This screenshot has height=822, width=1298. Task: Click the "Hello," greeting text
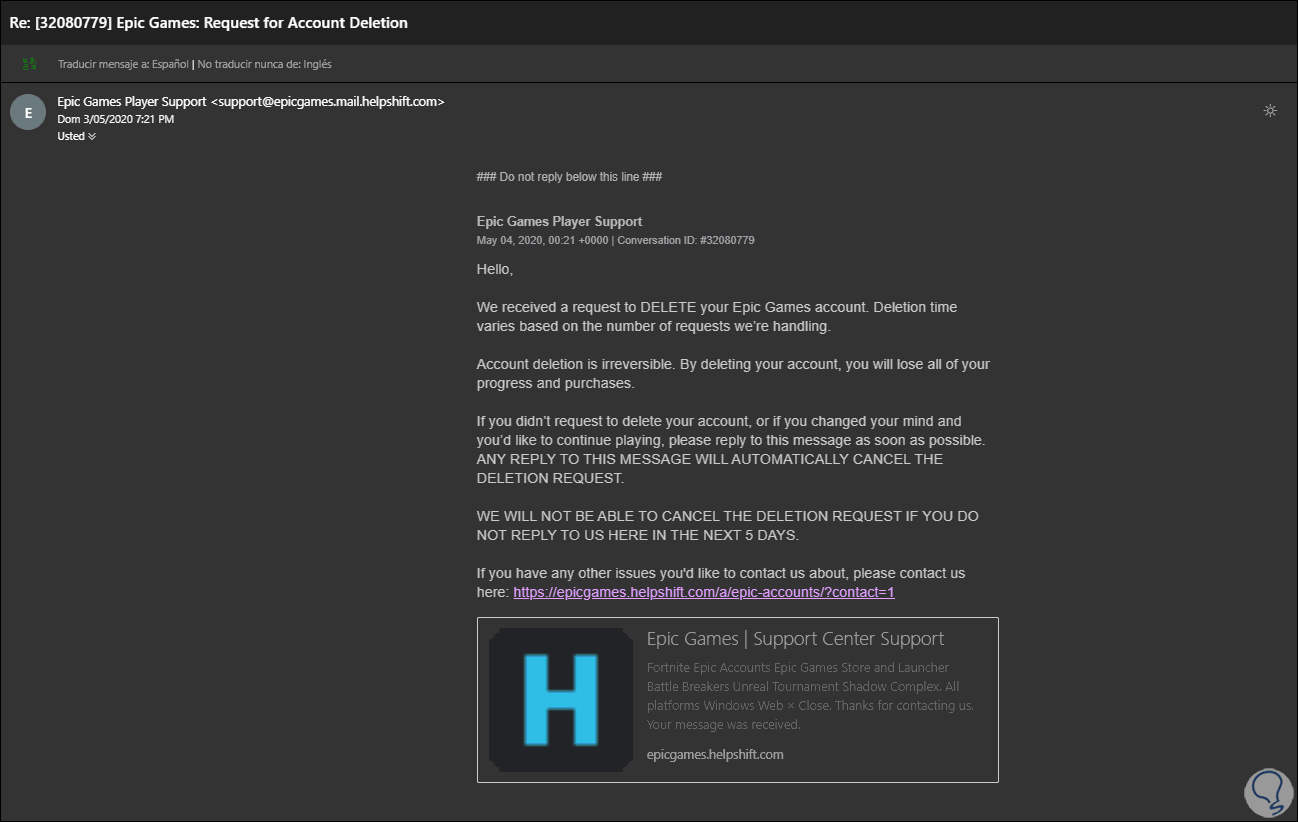click(x=495, y=269)
